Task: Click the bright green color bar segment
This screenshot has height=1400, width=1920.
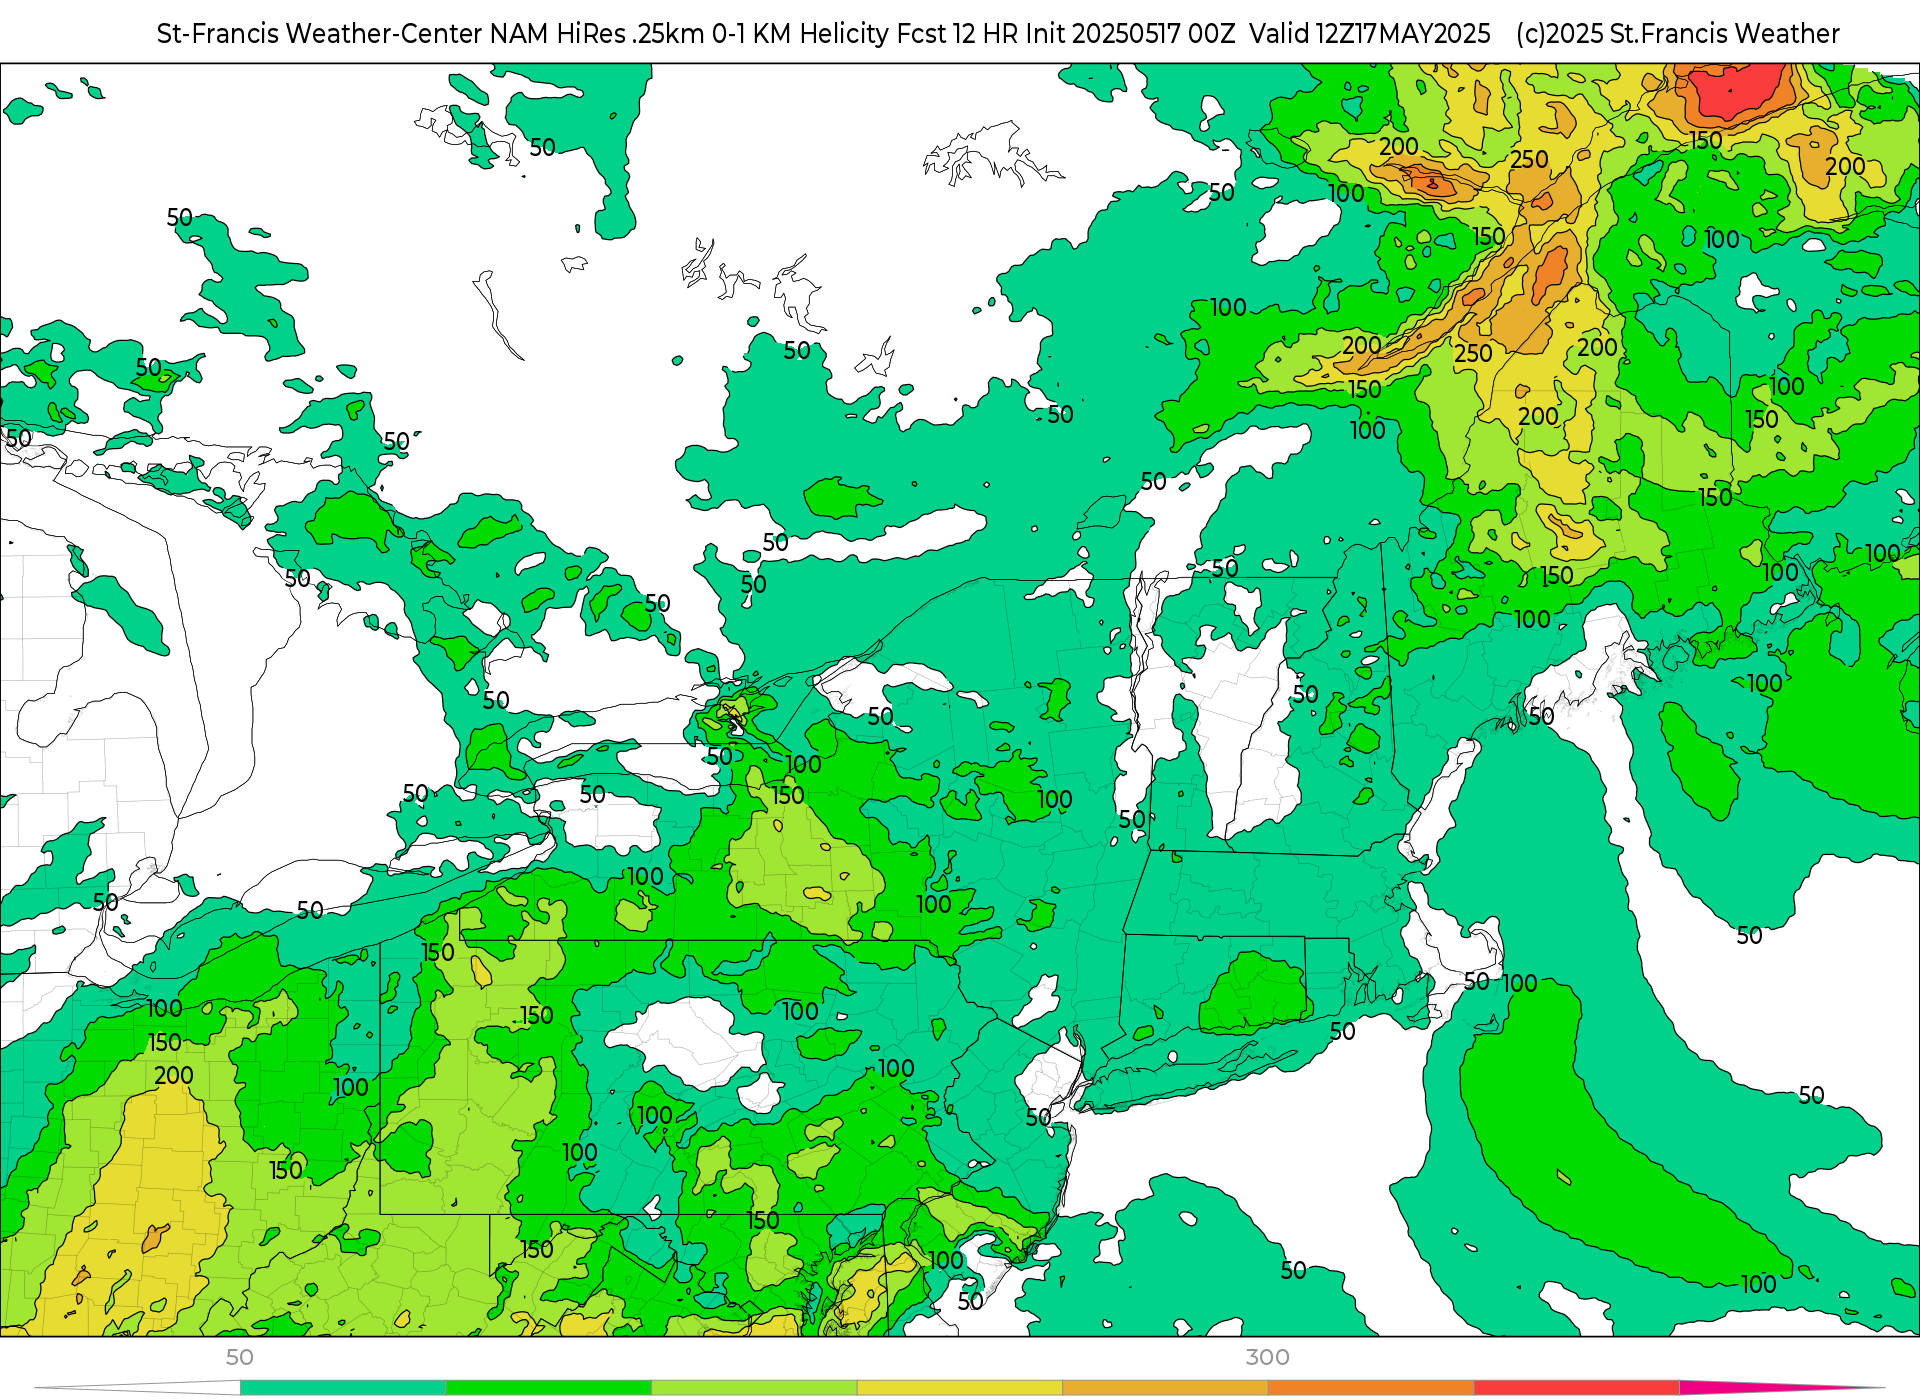Action: click(549, 1388)
